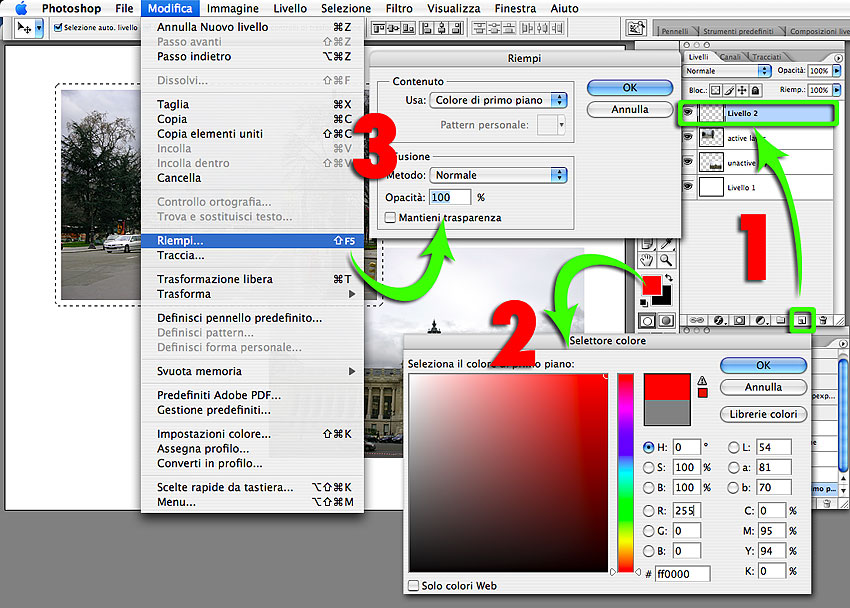Select the H hue radio button
This screenshot has height=608, width=850.
648,447
